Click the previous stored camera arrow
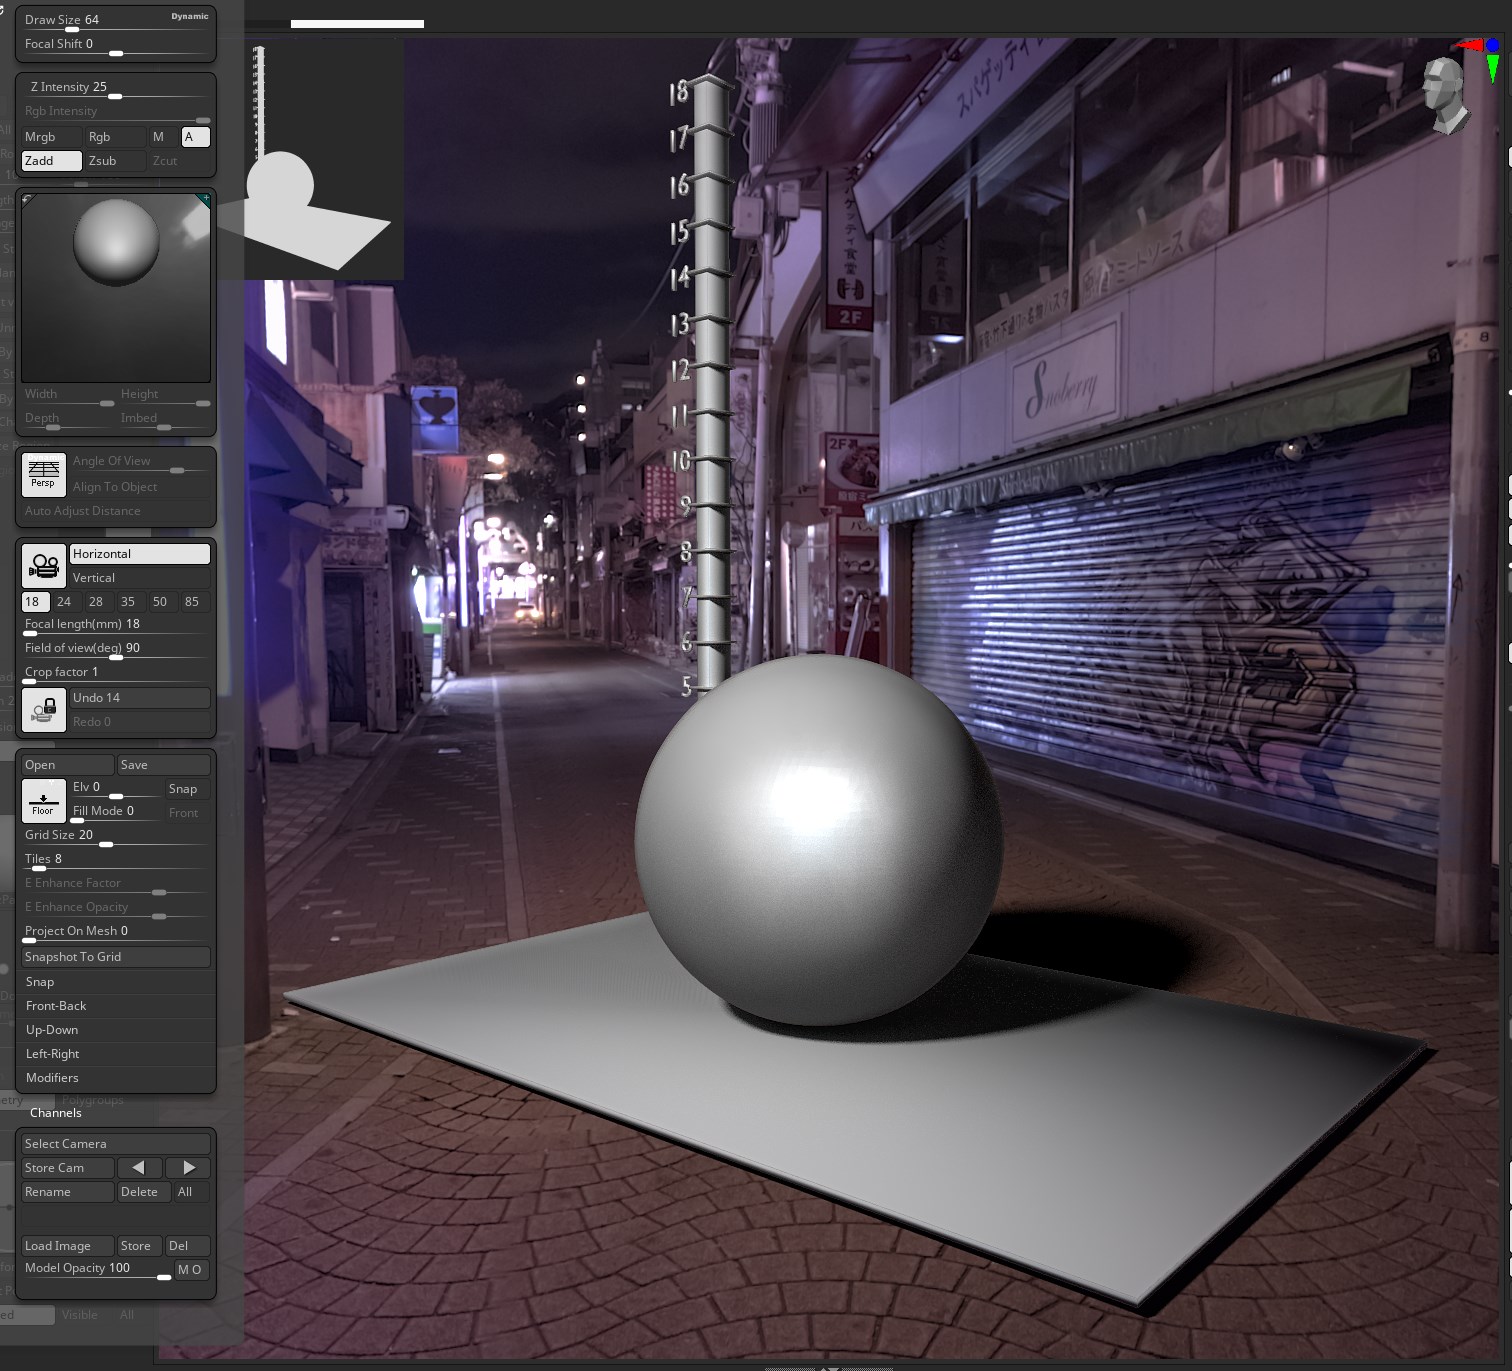Viewport: 1512px width, 1371px height. coord(140,1167)
